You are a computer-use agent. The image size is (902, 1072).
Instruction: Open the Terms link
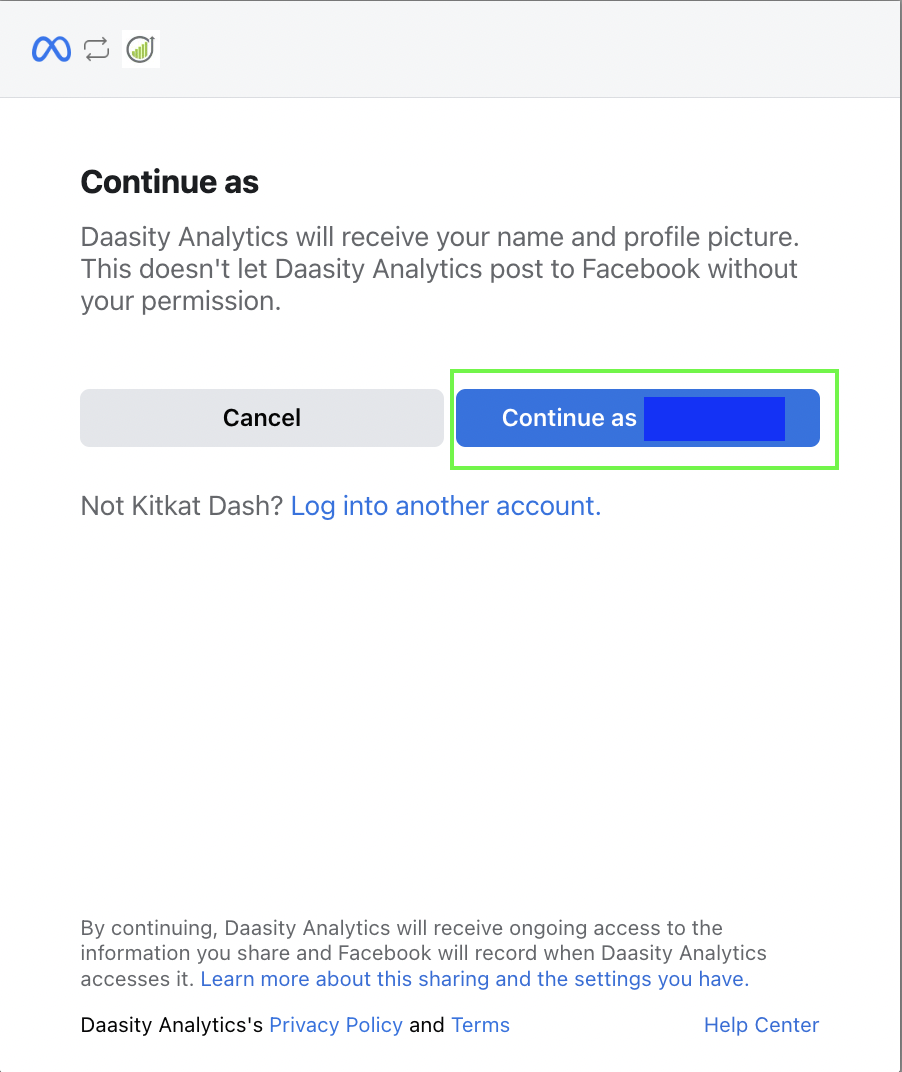coord(480,1025)
